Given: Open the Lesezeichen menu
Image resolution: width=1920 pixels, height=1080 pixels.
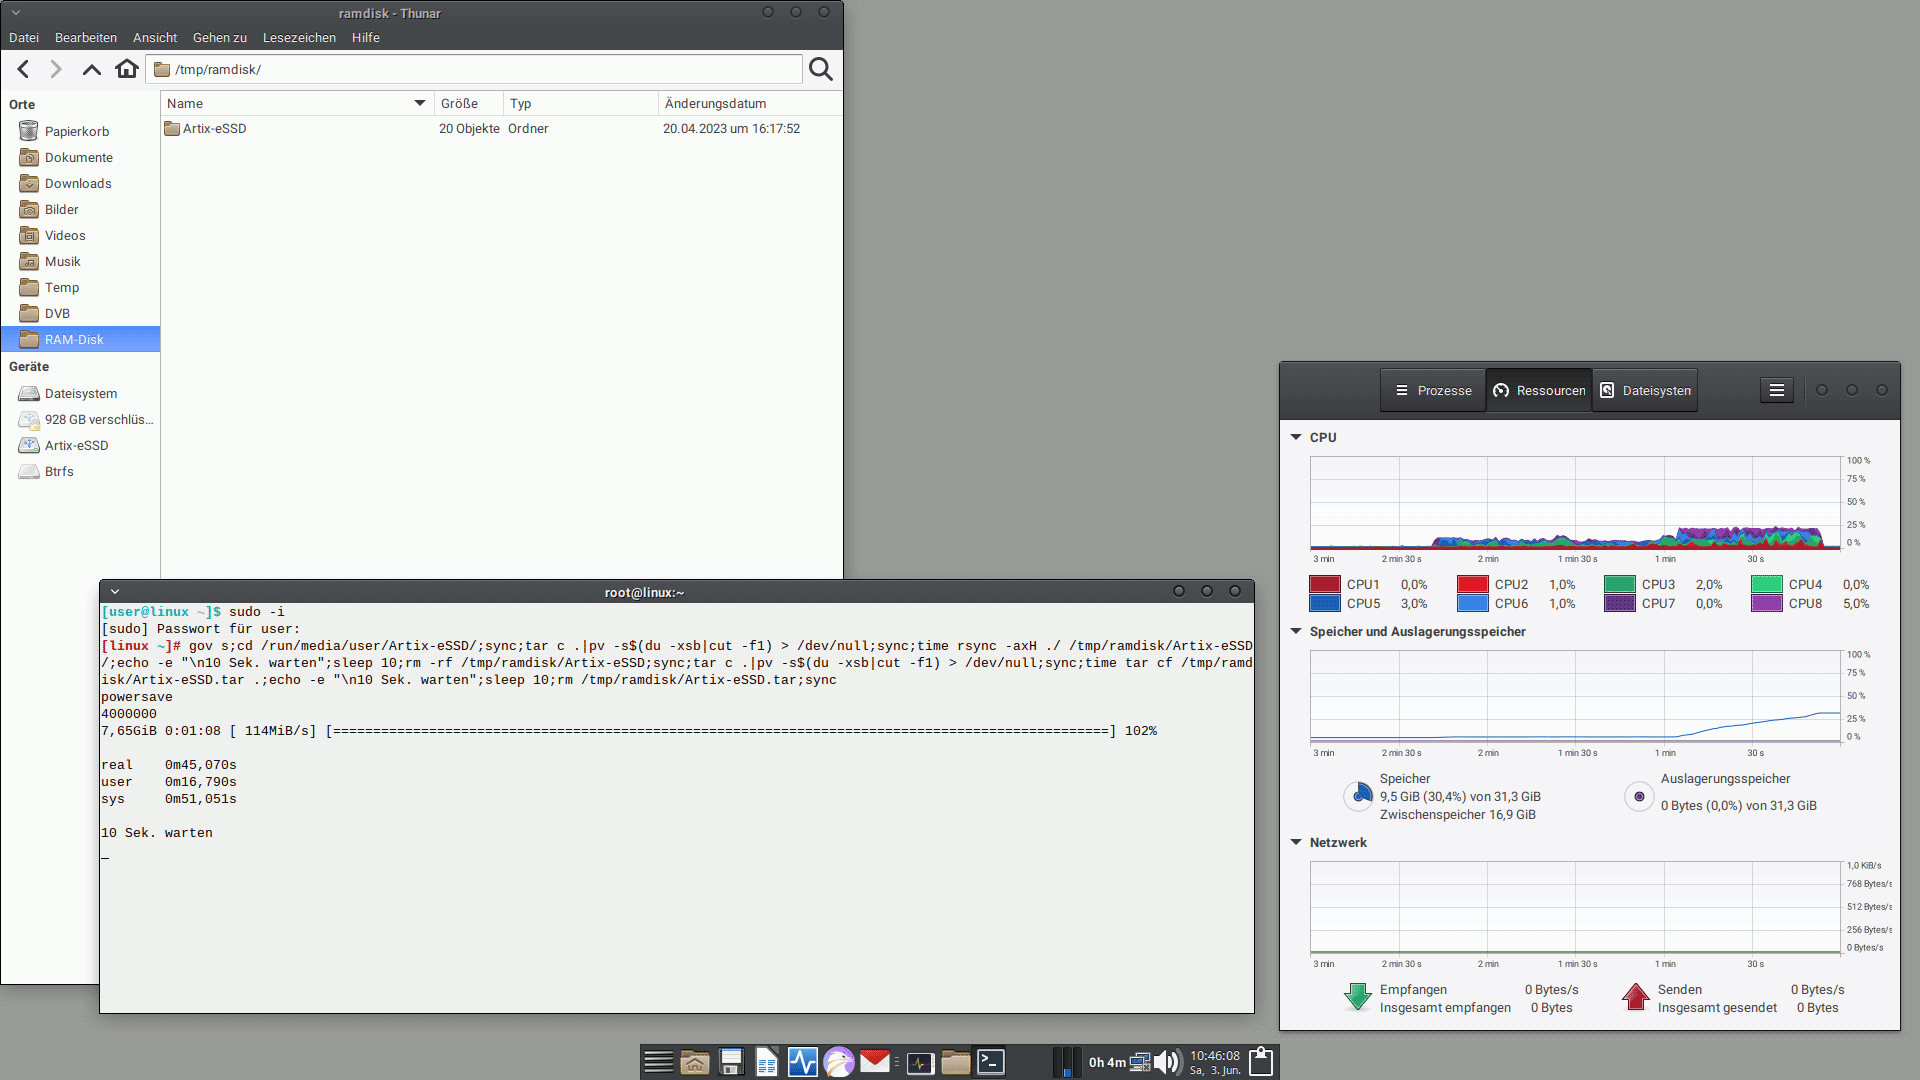Looking at the screenshot, I should 299,37.
